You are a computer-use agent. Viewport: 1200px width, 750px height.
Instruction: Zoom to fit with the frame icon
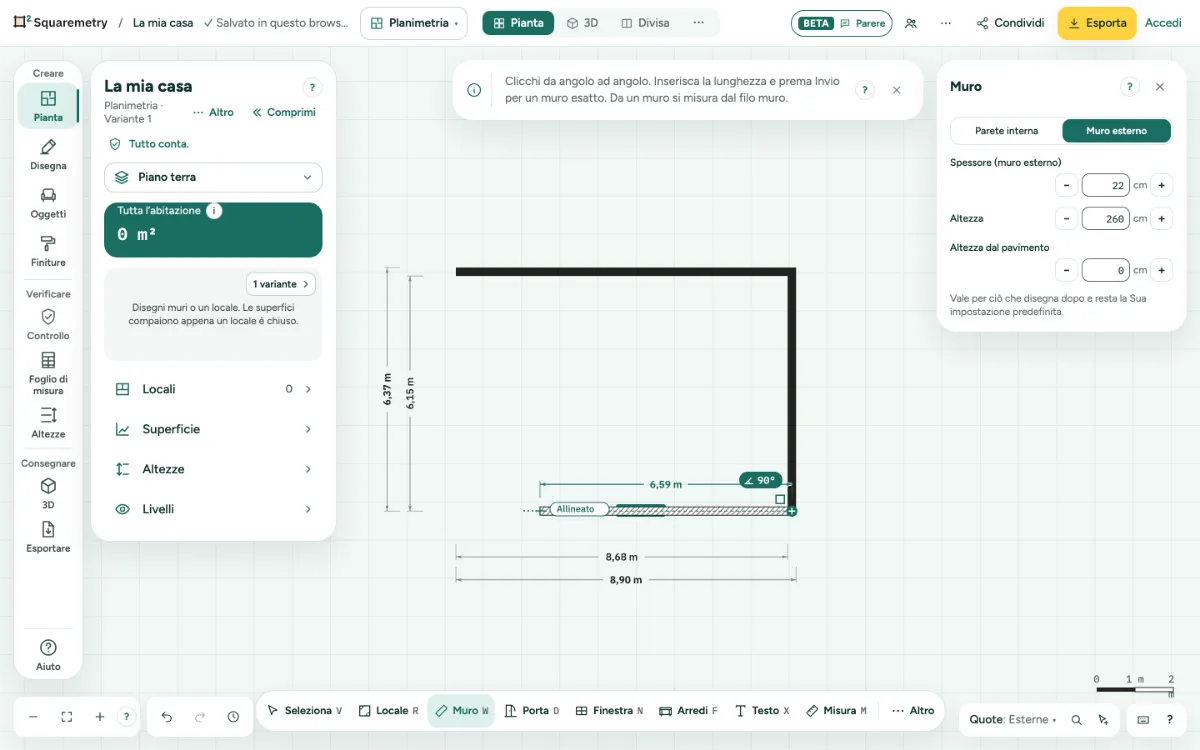point(67,717)
